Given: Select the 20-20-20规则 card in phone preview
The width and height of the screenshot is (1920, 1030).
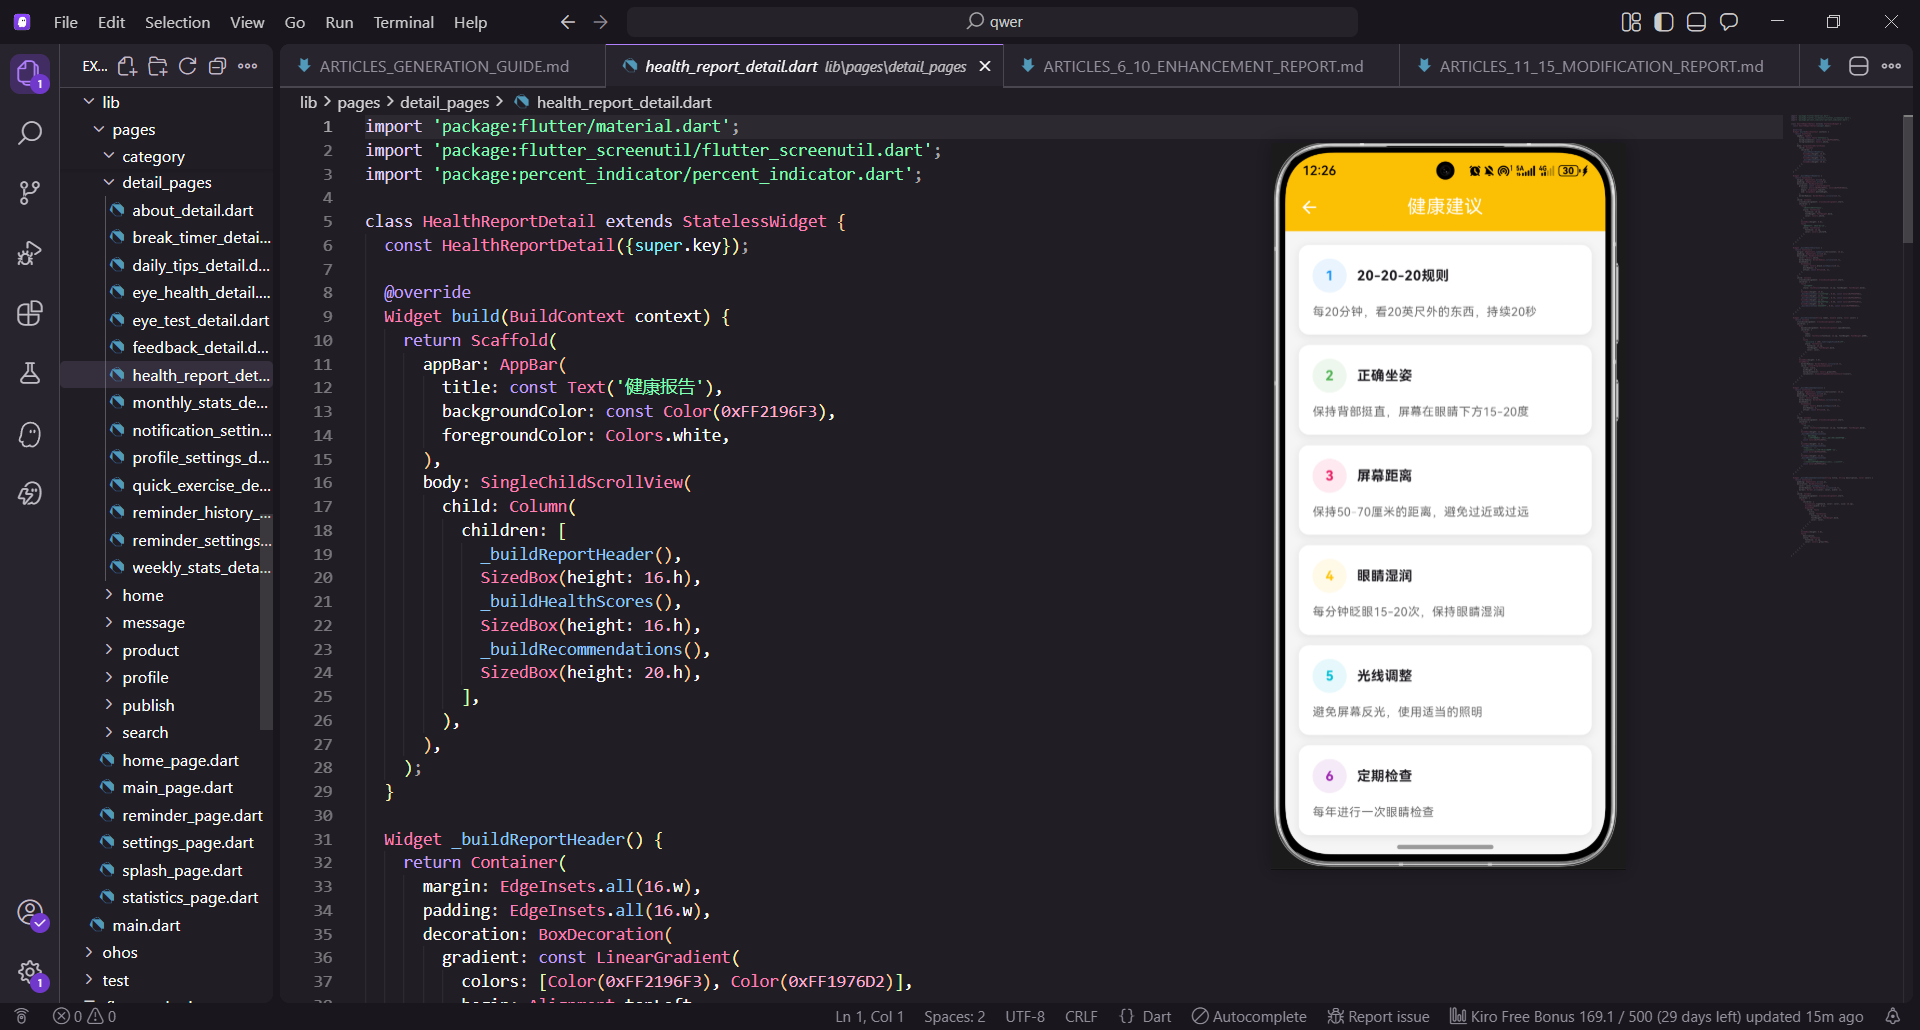Looking at the screenshot, I should pyautogui.click(x=1444, y=290).
